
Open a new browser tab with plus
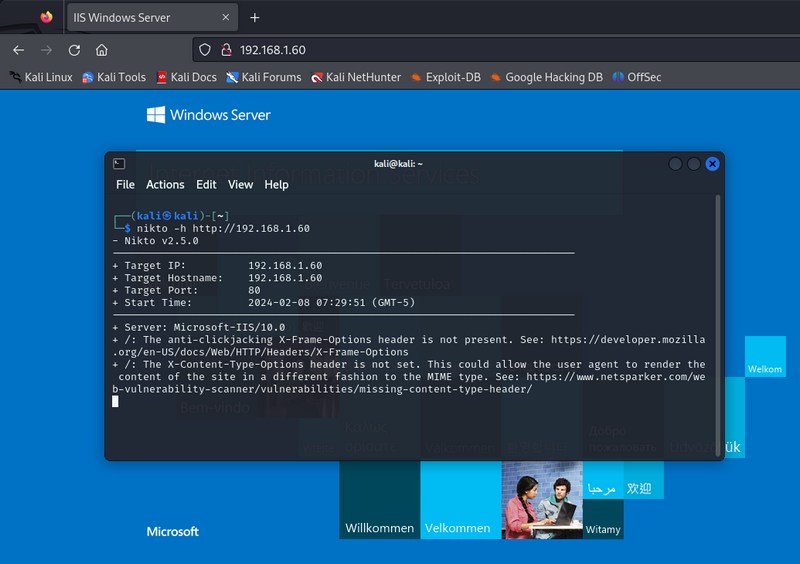pyautogui.click(x=255, y=18)
